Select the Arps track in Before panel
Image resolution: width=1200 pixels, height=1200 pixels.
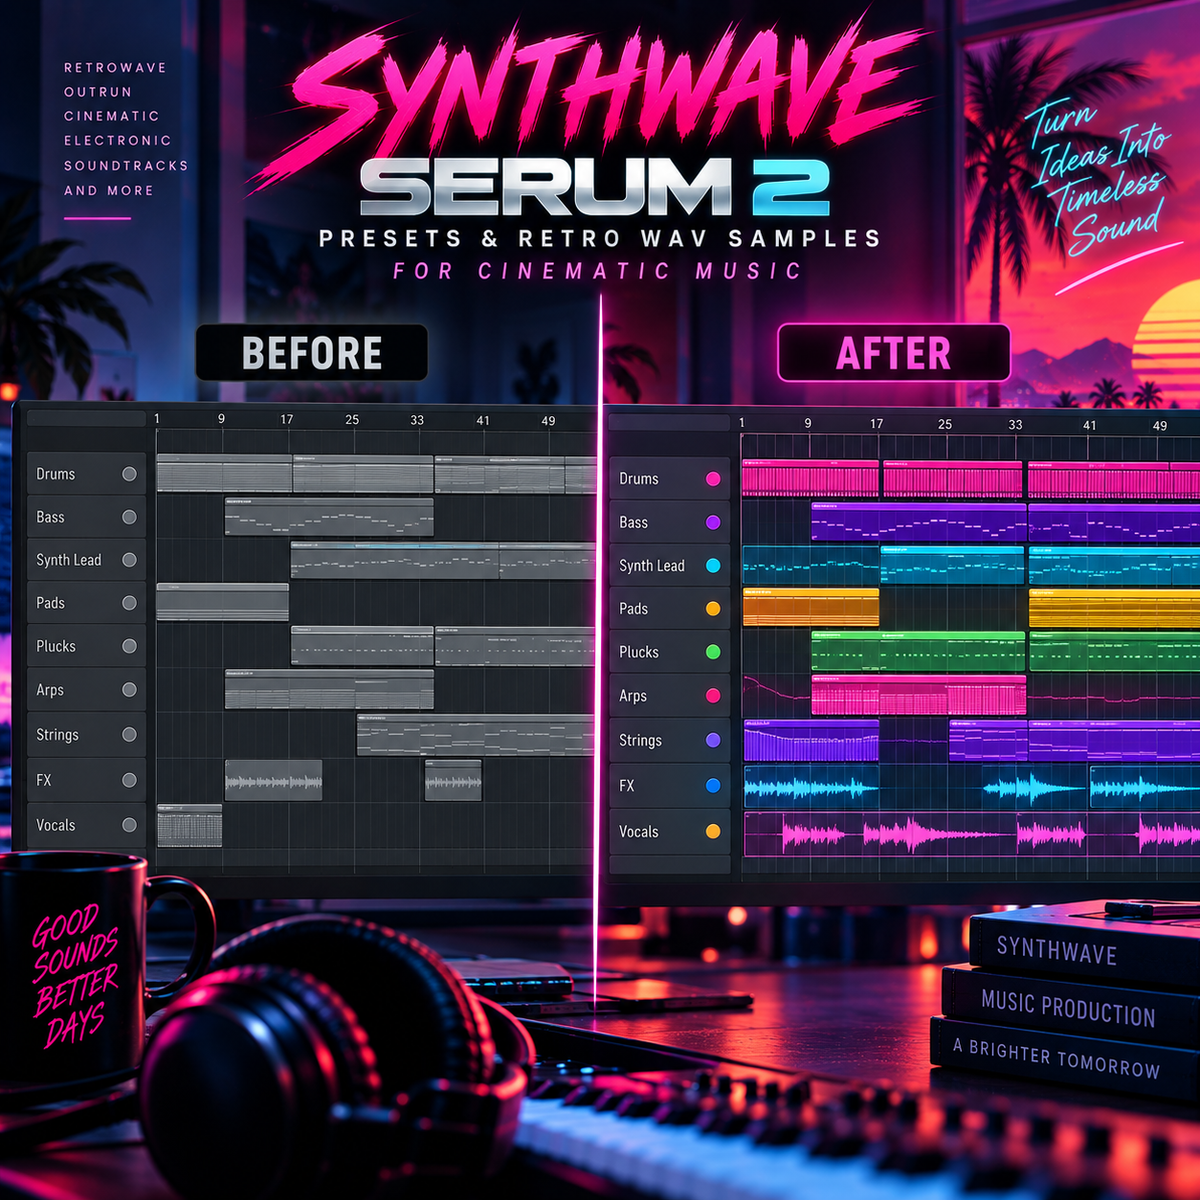coord(86,690)
